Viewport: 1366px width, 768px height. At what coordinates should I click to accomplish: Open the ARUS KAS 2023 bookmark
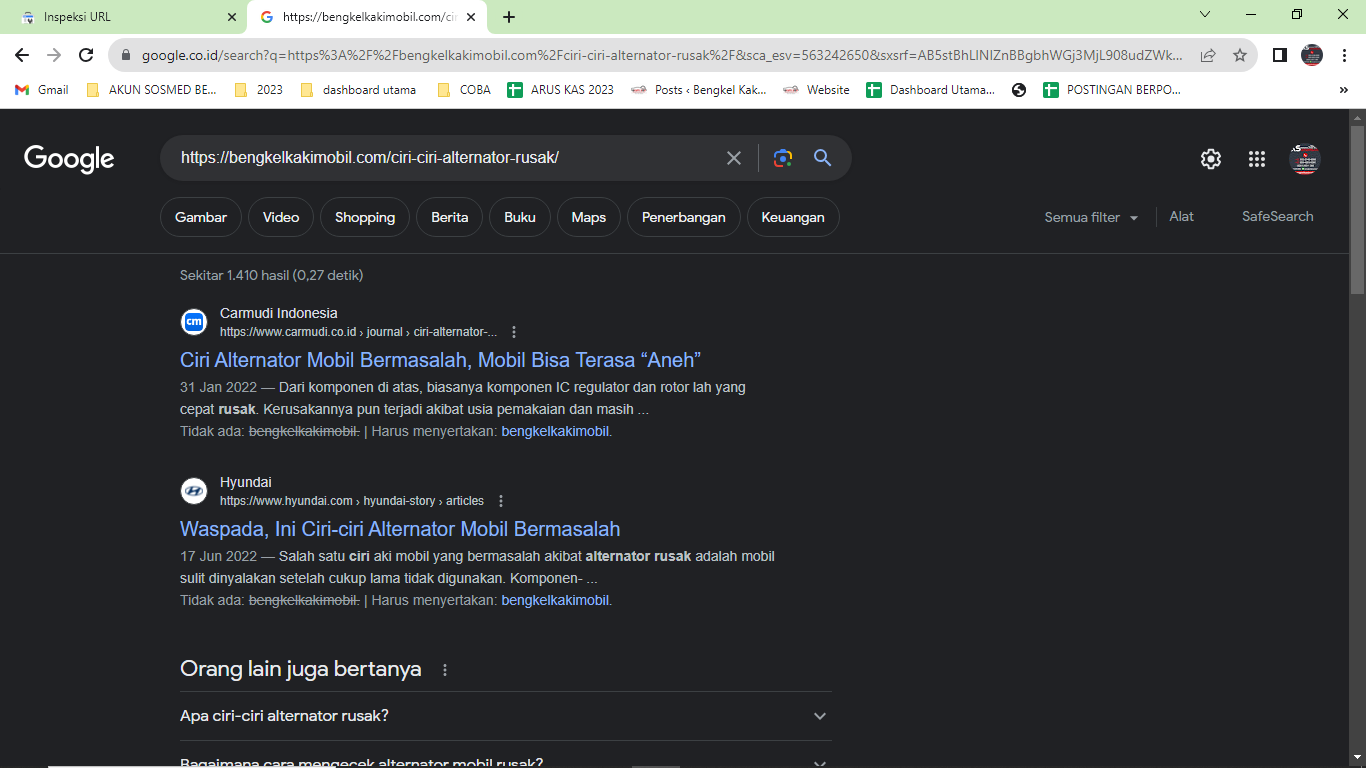pos(561,90)
